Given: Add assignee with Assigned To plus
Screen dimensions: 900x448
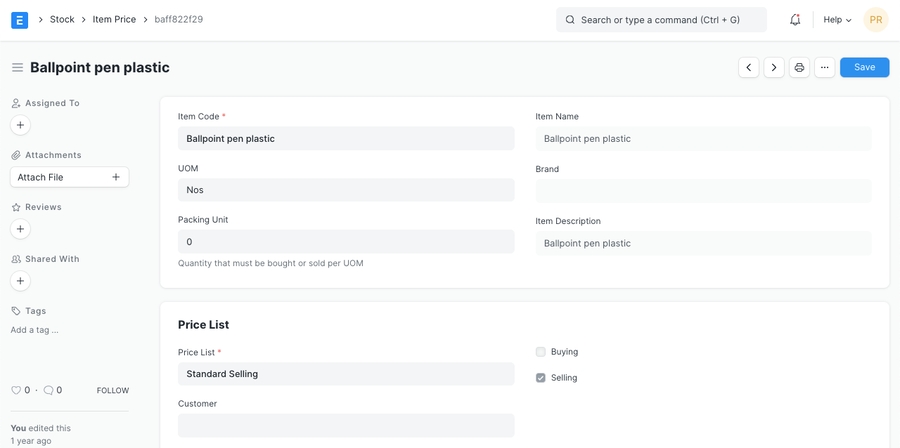Looking at the screenshot, I should 20,125.
